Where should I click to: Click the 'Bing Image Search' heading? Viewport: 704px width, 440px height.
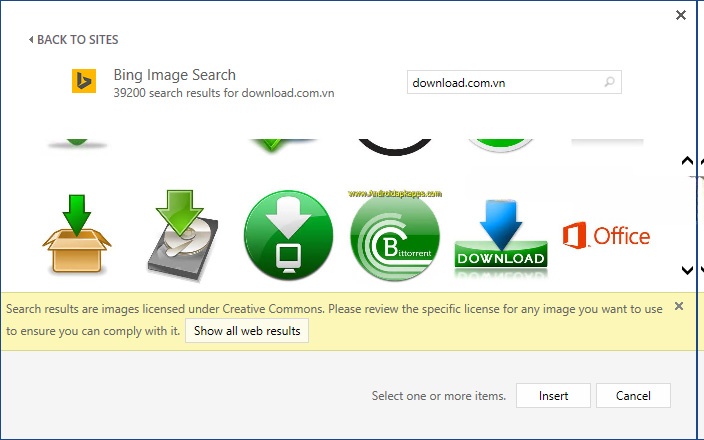pos(175,75)
